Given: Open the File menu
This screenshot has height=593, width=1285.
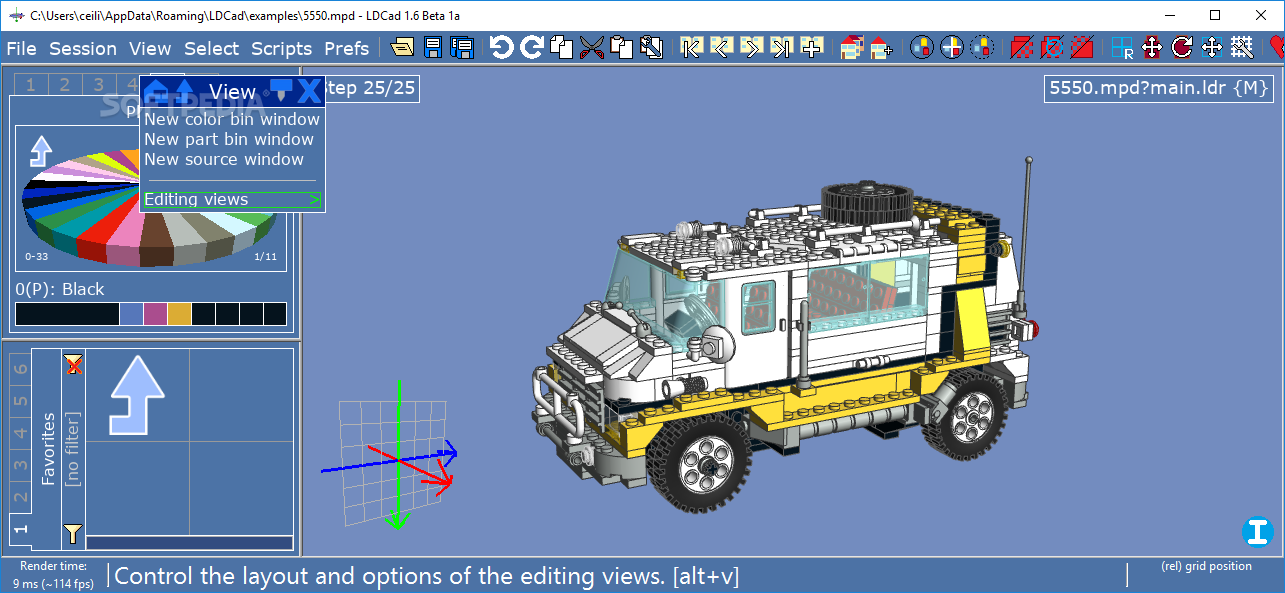Looking at the screenshot, I should [21, 48].
